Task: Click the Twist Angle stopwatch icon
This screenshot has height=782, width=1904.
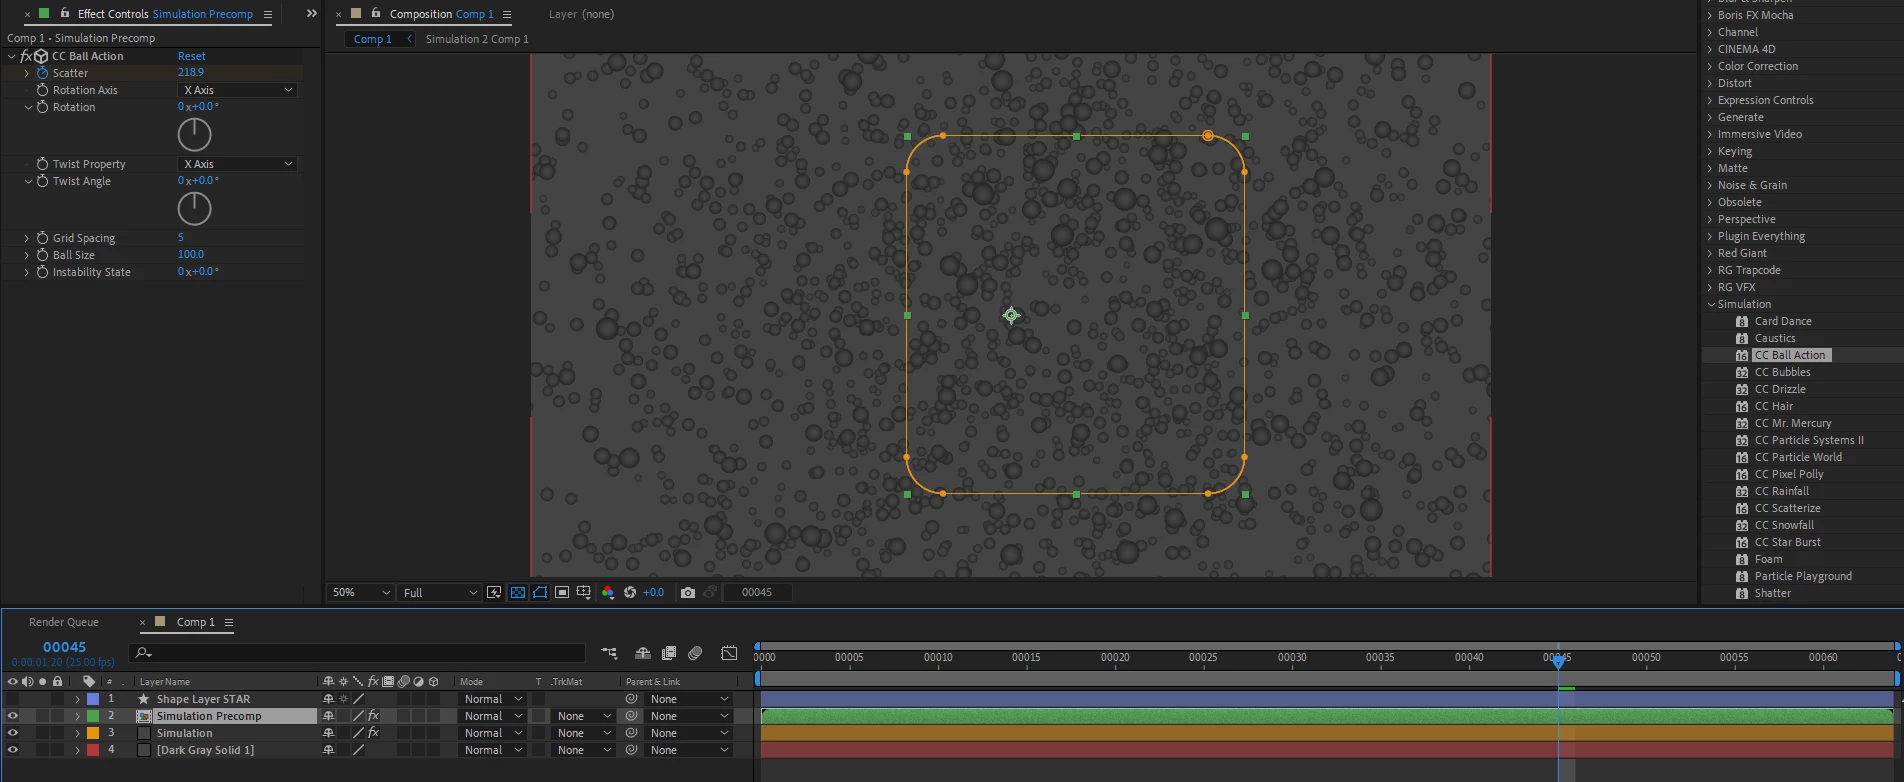Action: pos(42,181)
